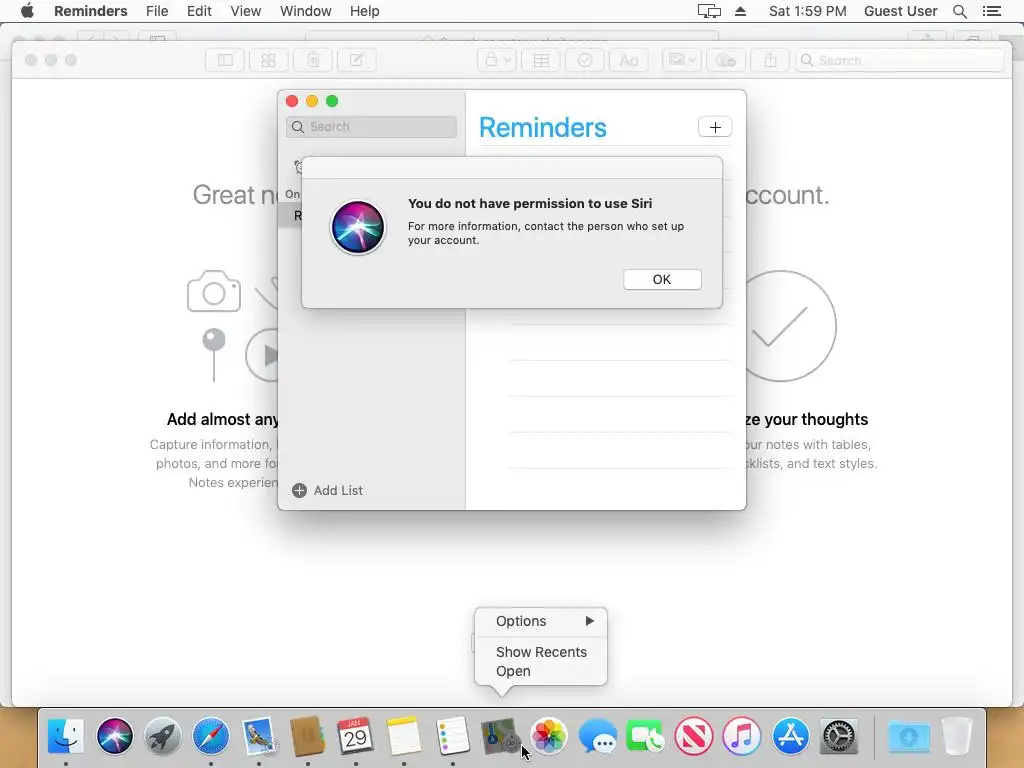Open News from the dock
1024x768 pixels.
point(694,736)
